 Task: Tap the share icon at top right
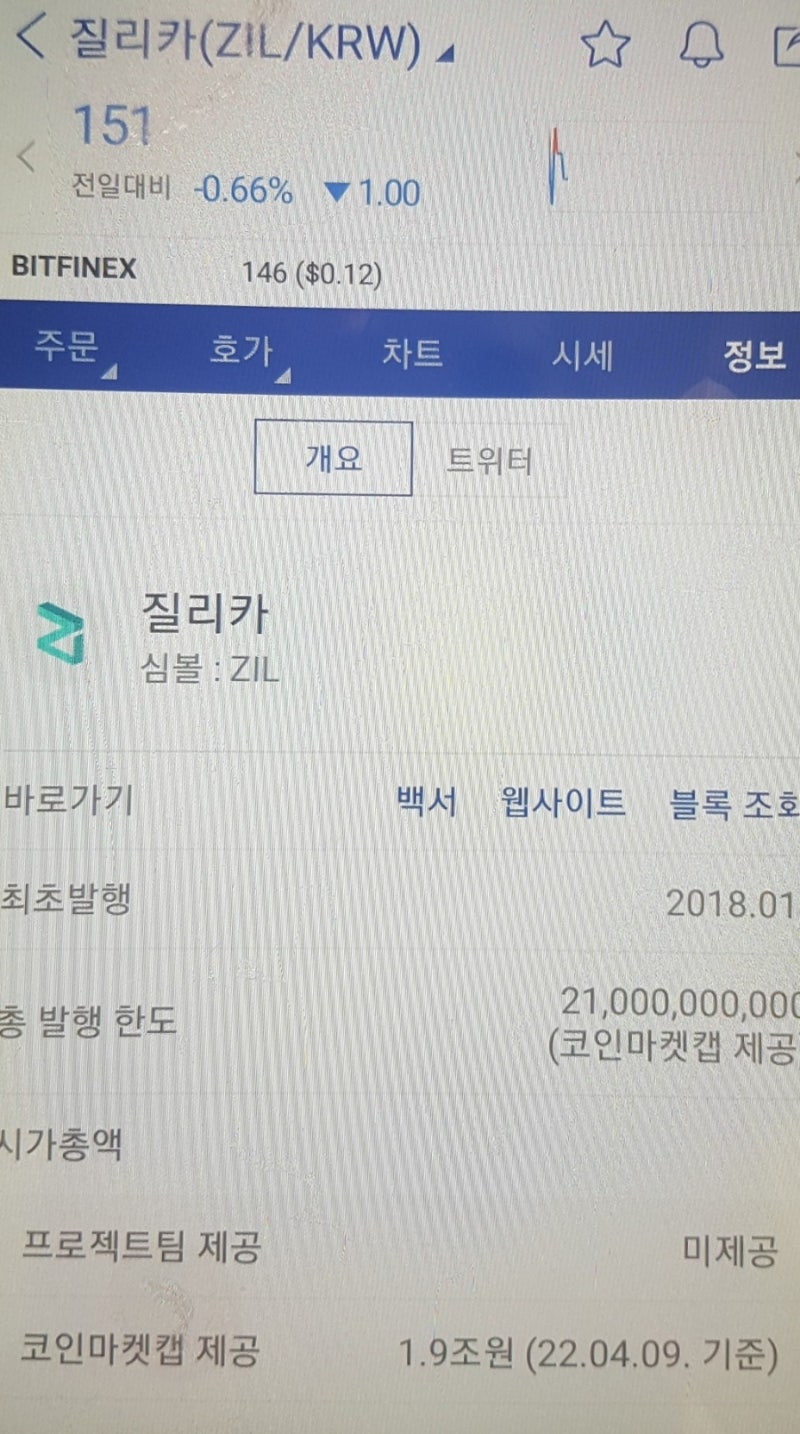(x=786, y=46)
